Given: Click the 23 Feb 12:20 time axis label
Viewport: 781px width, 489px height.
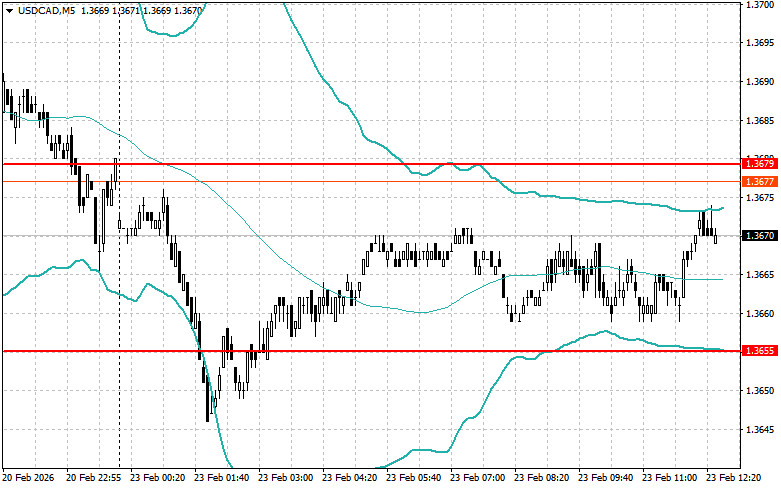Looking at the screenshot, I should [733, 478].
